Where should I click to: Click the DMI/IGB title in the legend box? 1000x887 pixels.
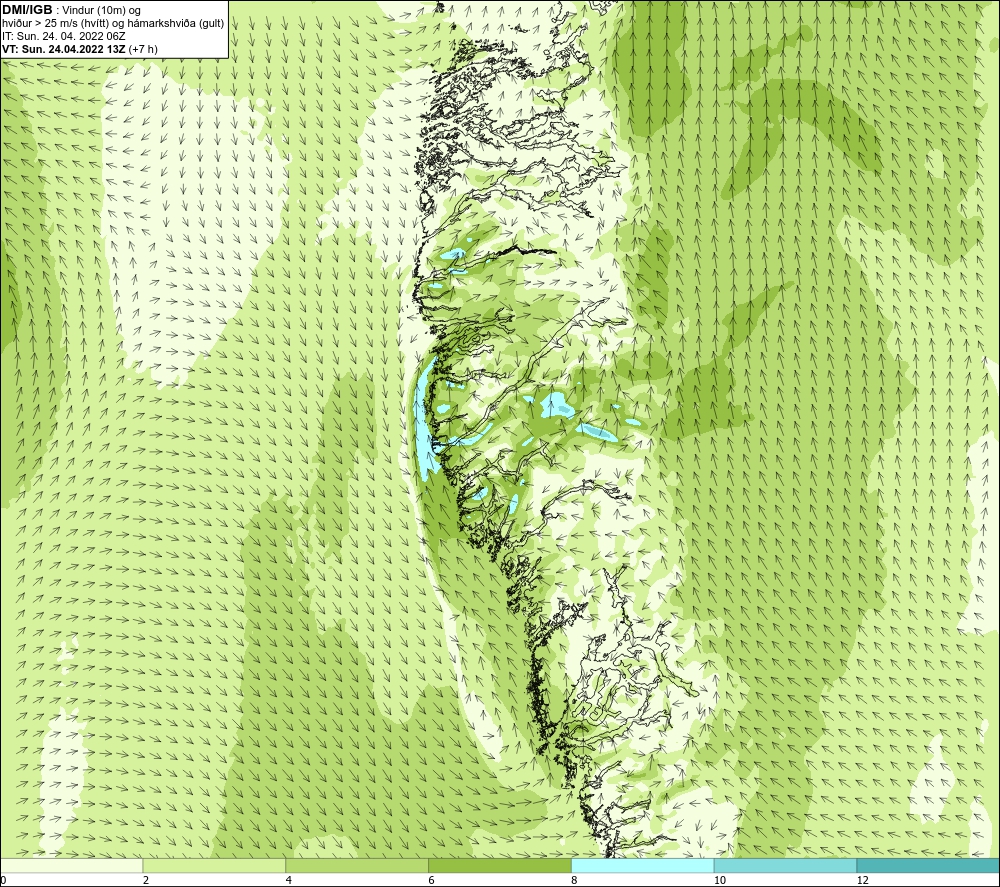click(x=27, y=10)
